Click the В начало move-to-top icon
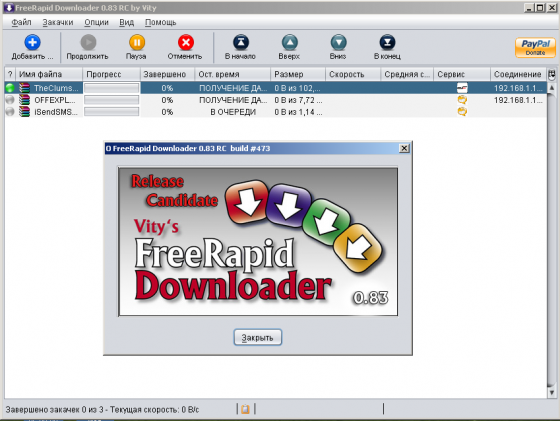Viewport: 560px width, 421px height. pyautogui.click(x=241, y=42)
